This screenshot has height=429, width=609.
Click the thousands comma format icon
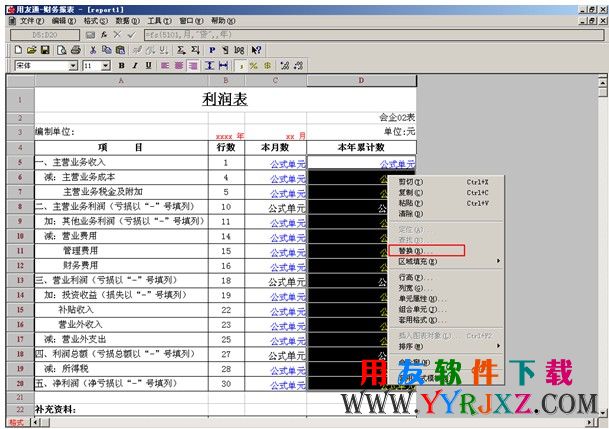(x=240, y=66)
